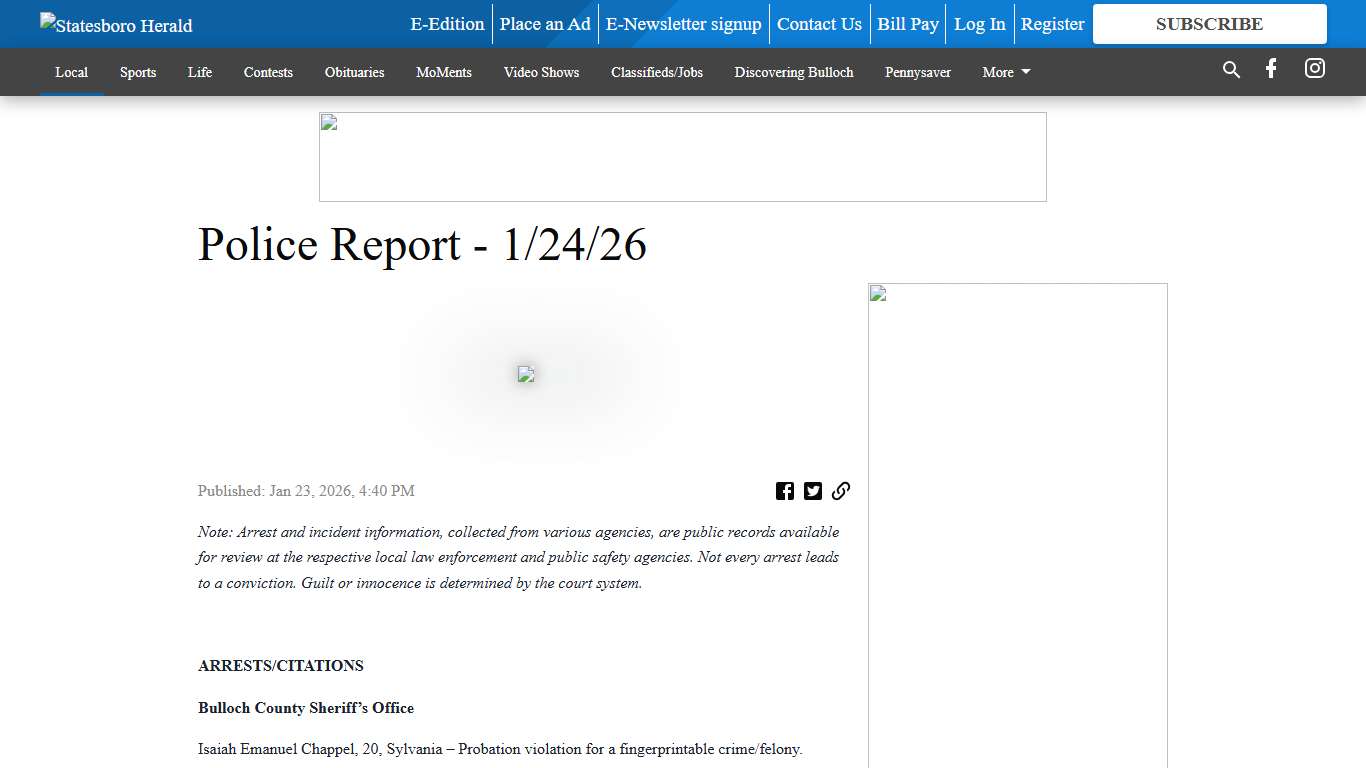
Task: Open the Instagram icon in the header
Action: coord(1314,69)
